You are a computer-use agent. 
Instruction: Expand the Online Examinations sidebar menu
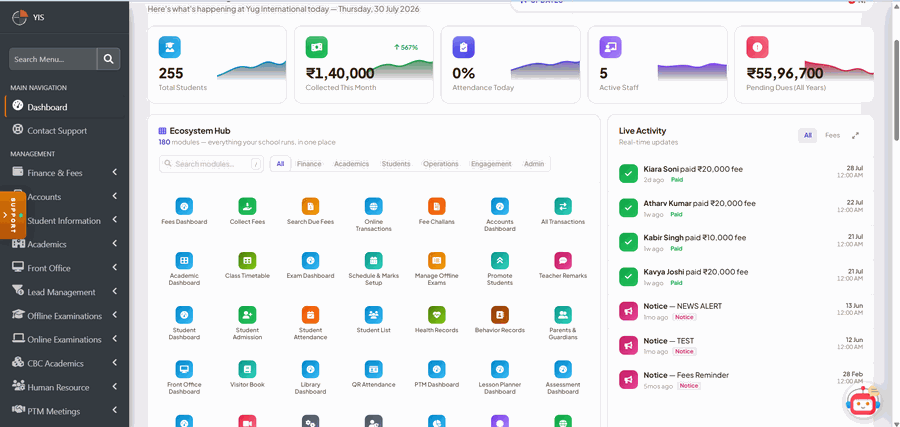(65, 339)
